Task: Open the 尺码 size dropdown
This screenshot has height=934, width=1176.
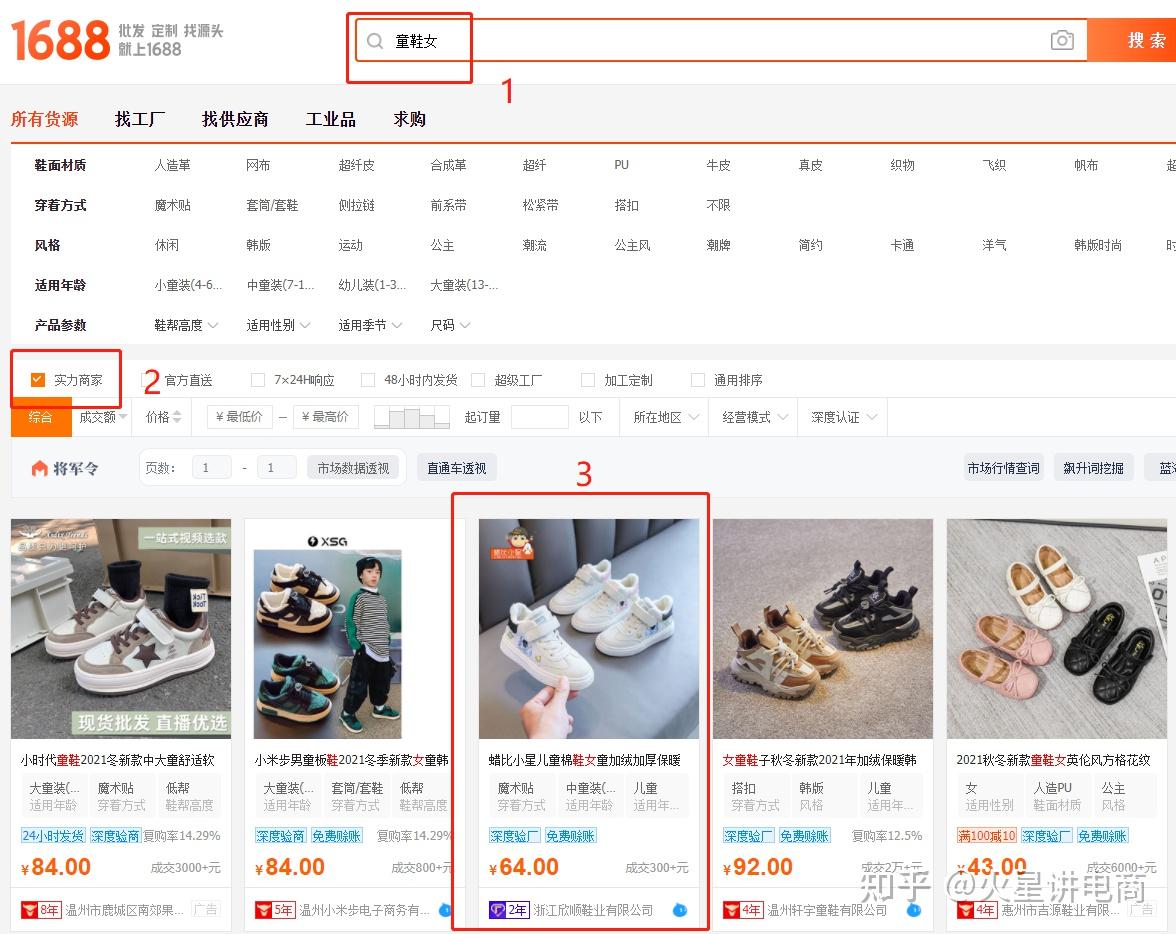Action: tap(451, 325)
